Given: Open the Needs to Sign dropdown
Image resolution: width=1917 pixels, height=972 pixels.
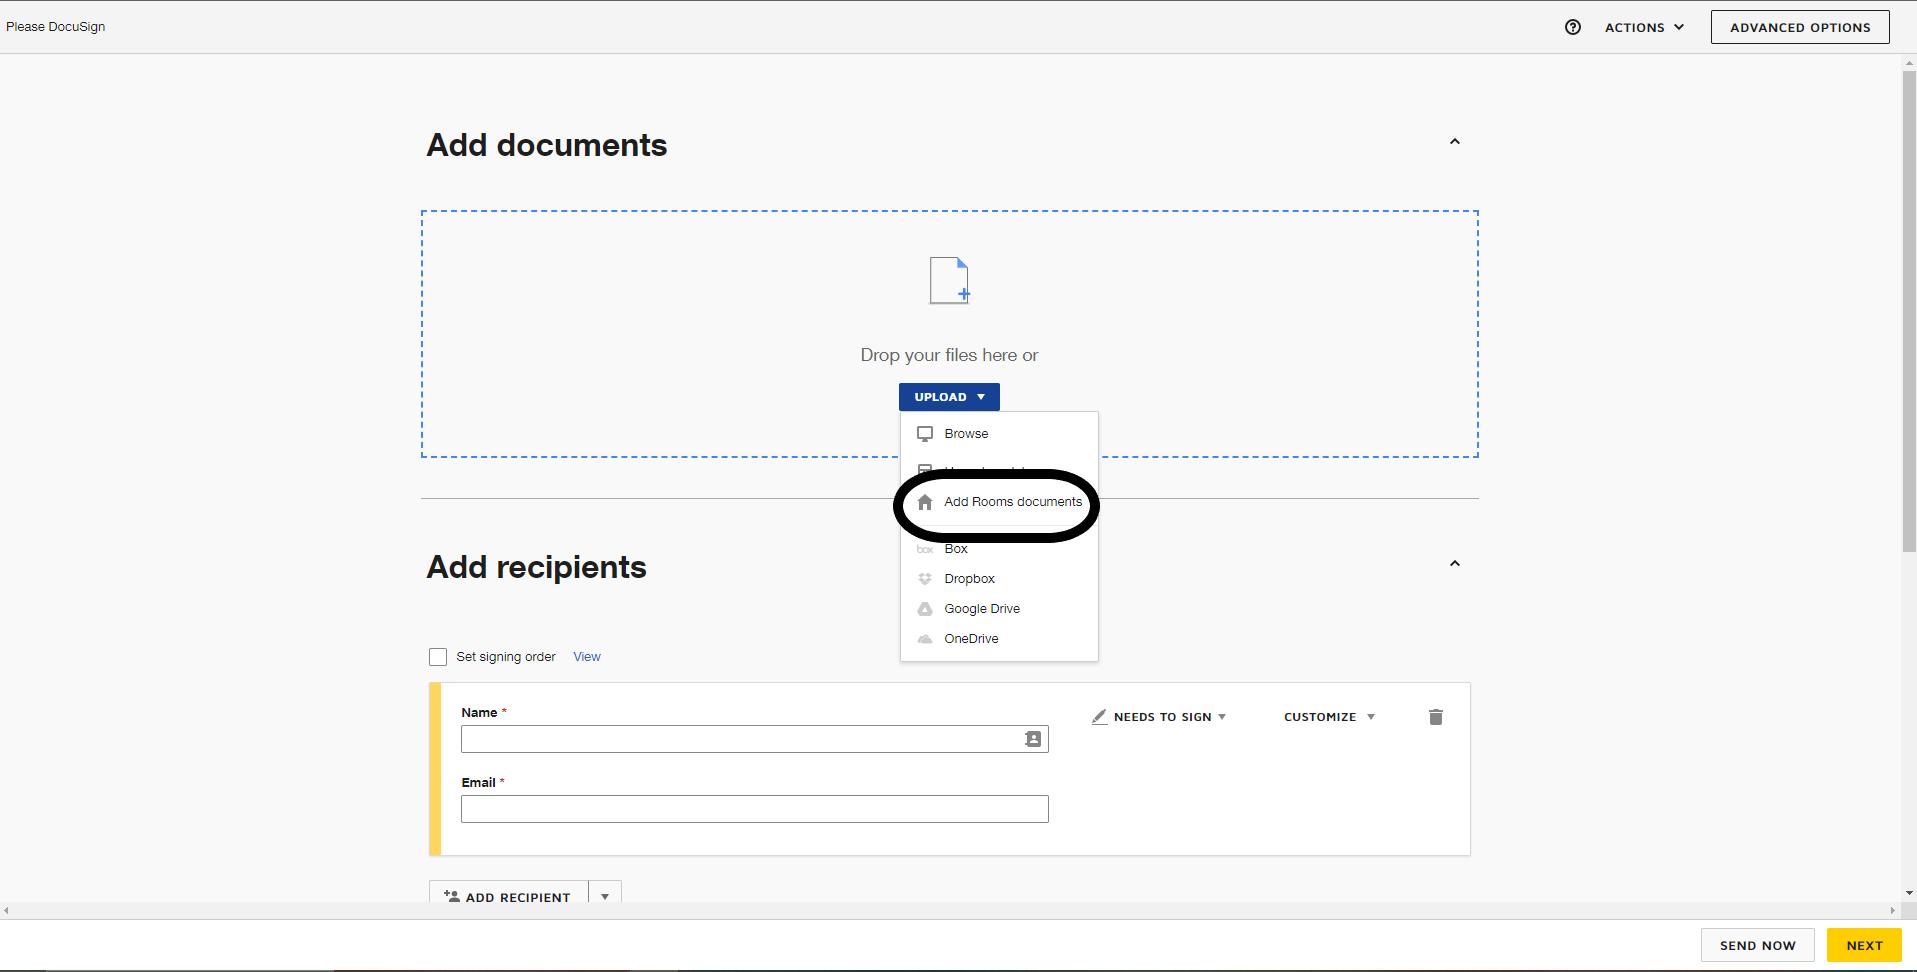Looking at the screenshot, I should 1159,717.
